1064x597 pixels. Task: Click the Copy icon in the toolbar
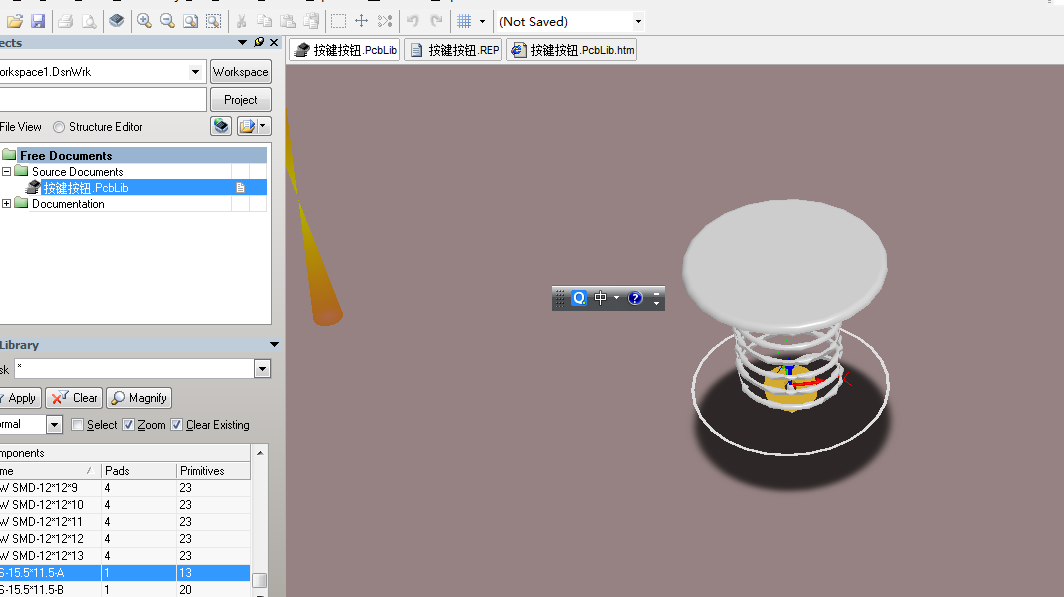pos(264,22)
